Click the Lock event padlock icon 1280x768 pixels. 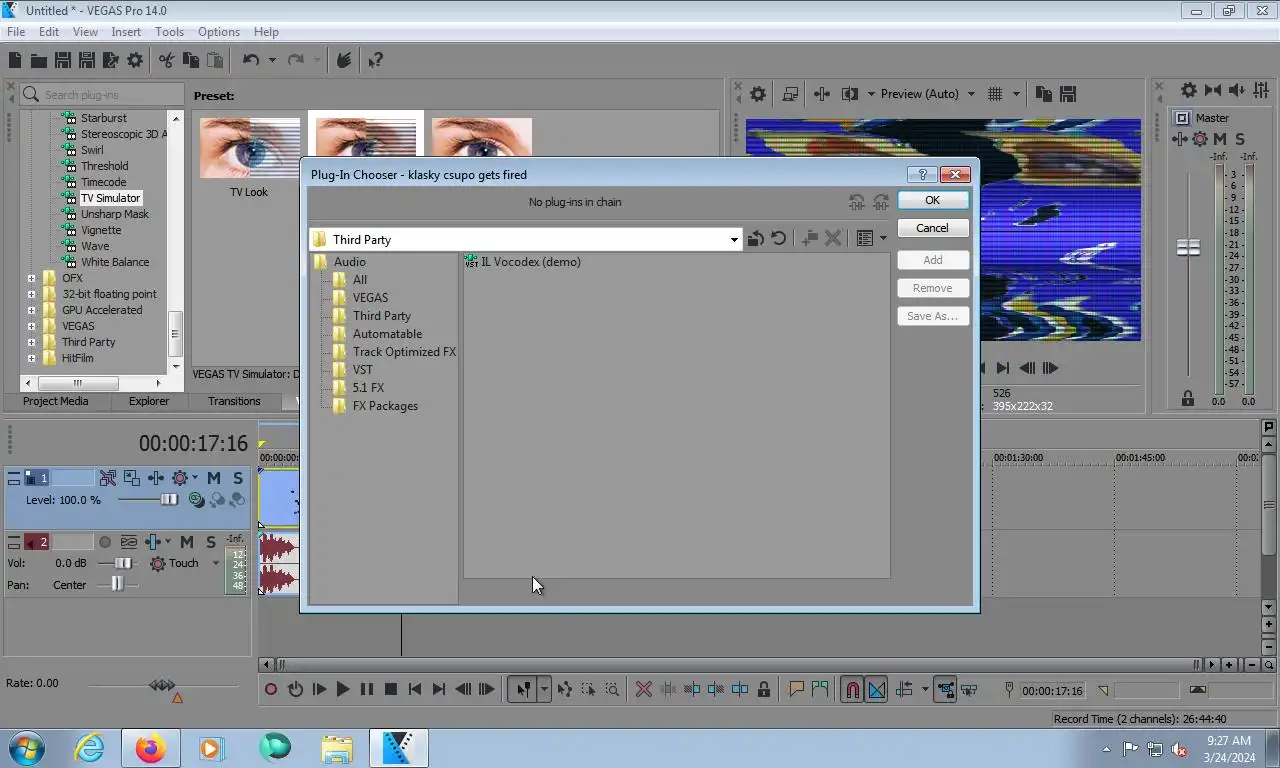coord(764,689)
